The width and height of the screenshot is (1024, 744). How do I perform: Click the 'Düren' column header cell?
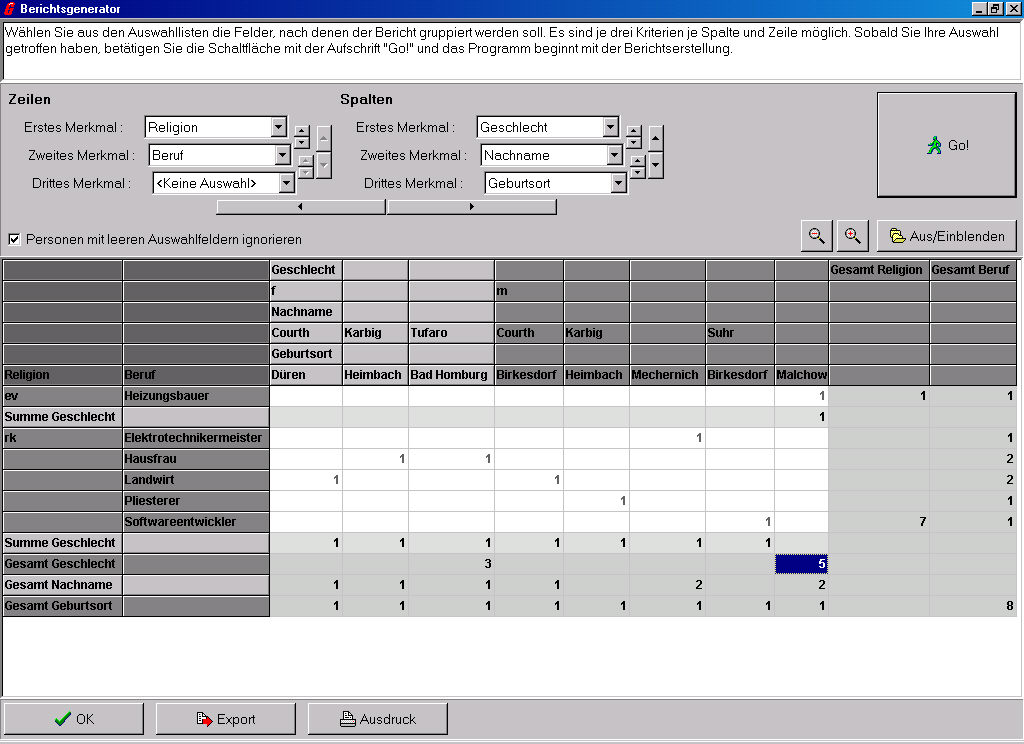[306, 375]
